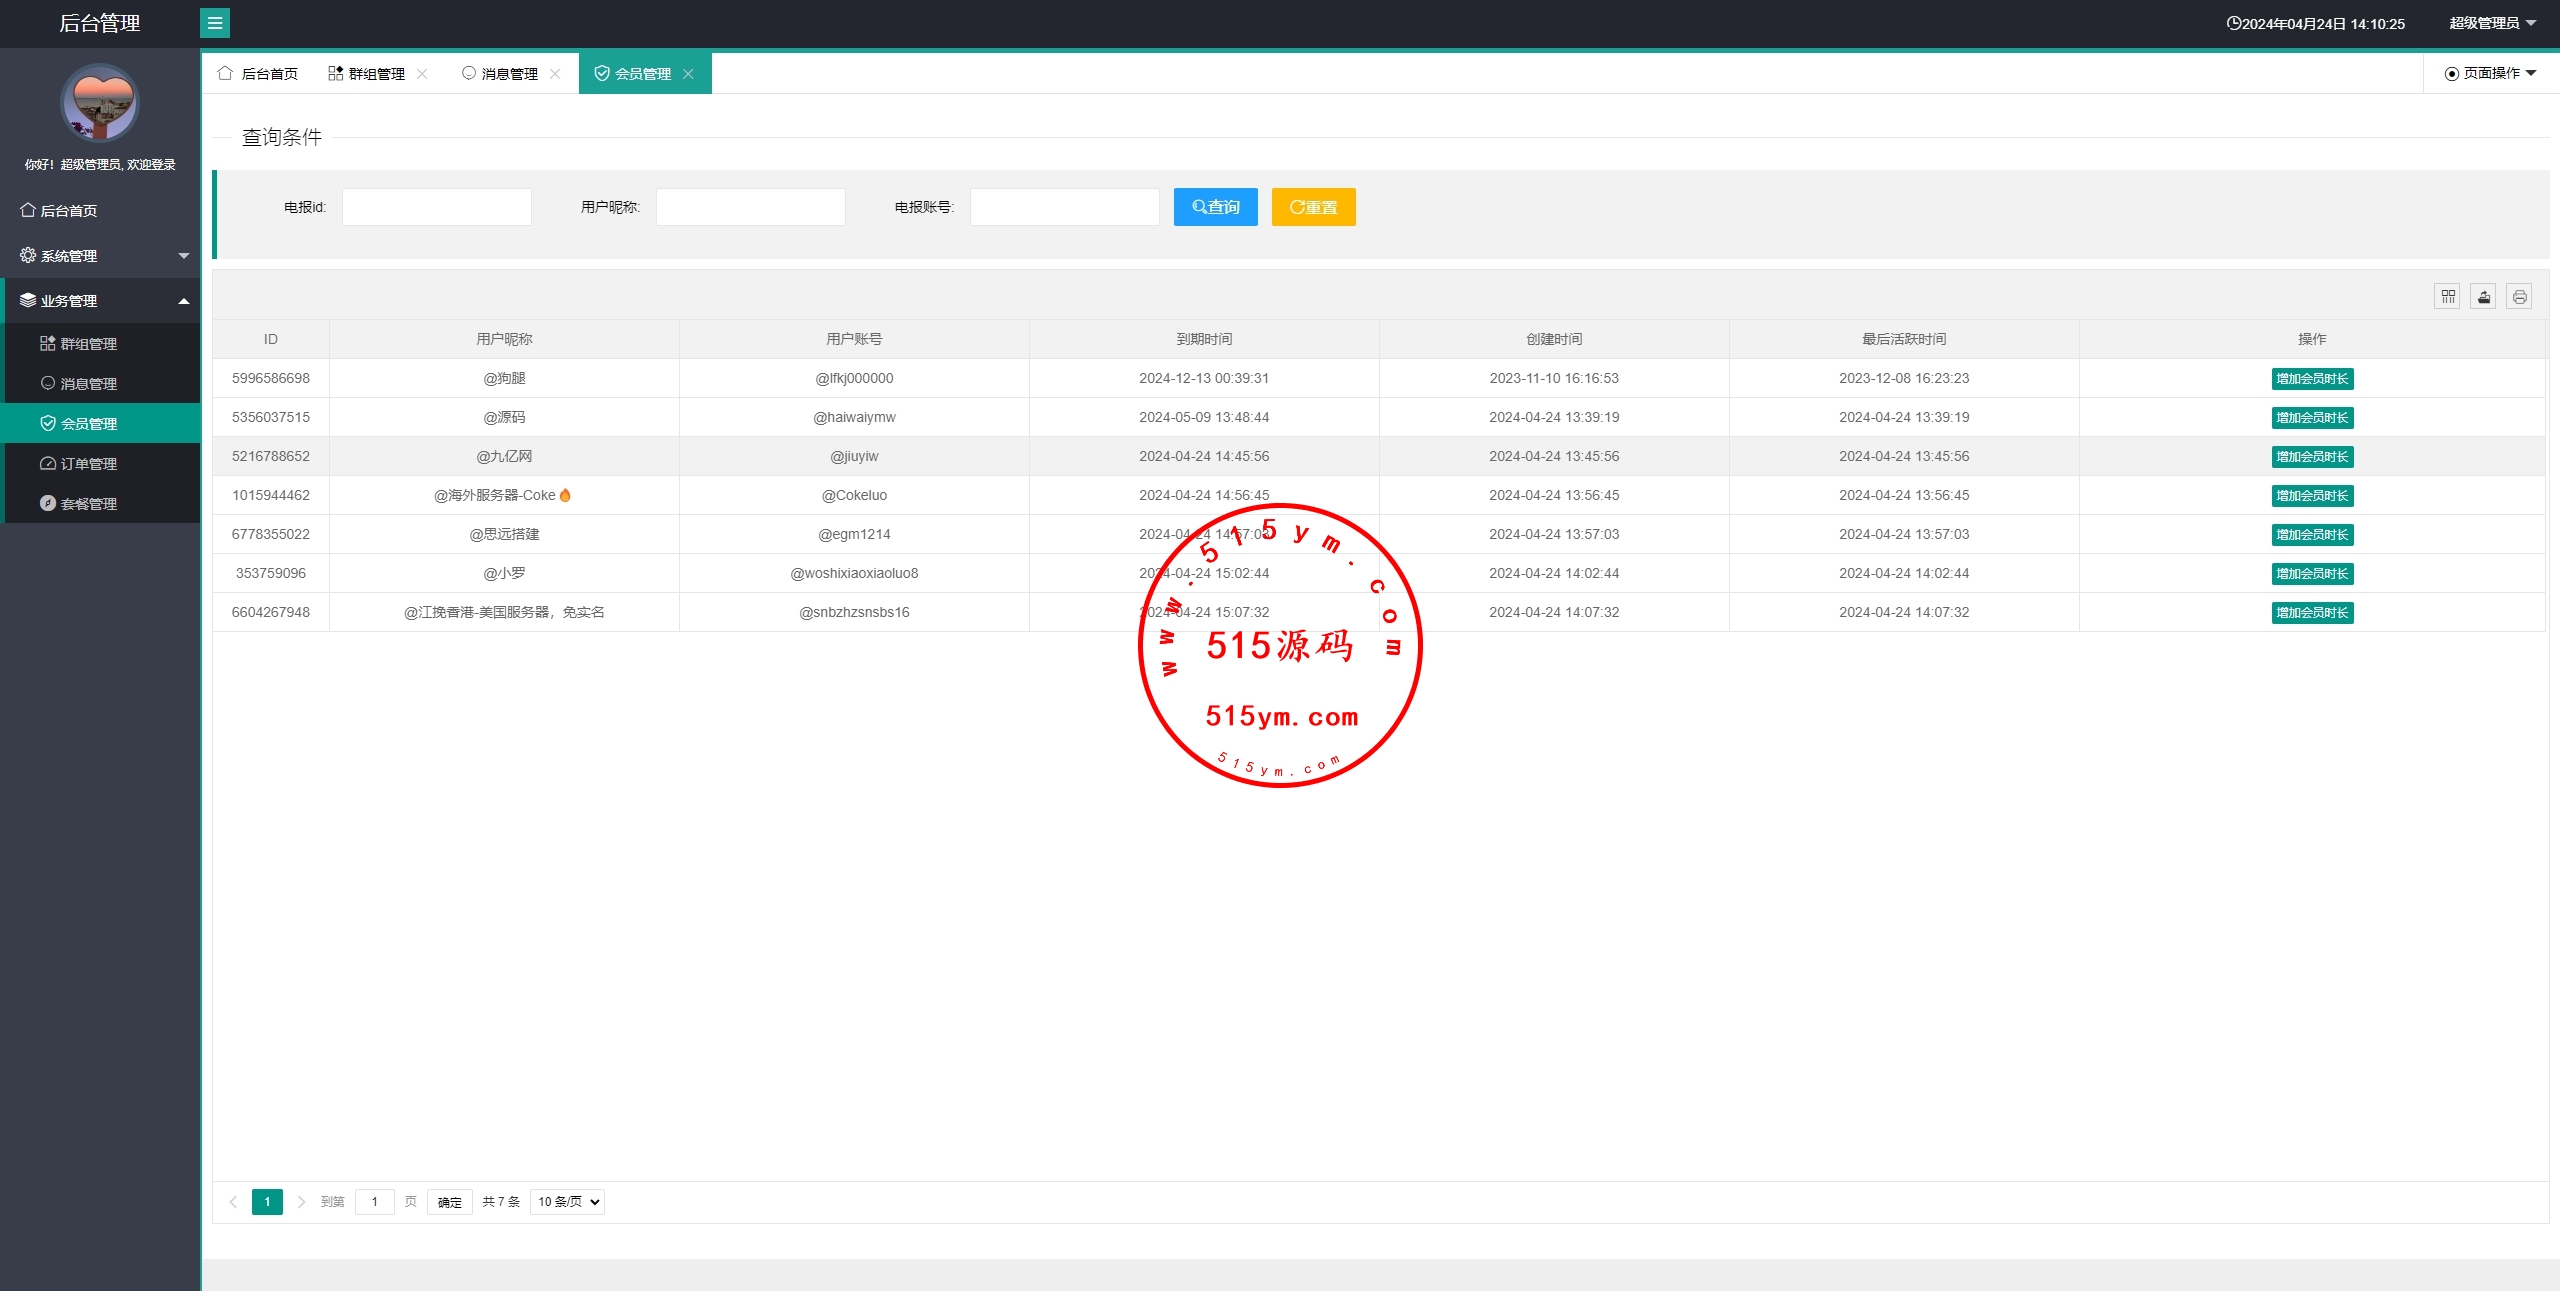Open 订单管理 in the sidebar

coord(88,464)
